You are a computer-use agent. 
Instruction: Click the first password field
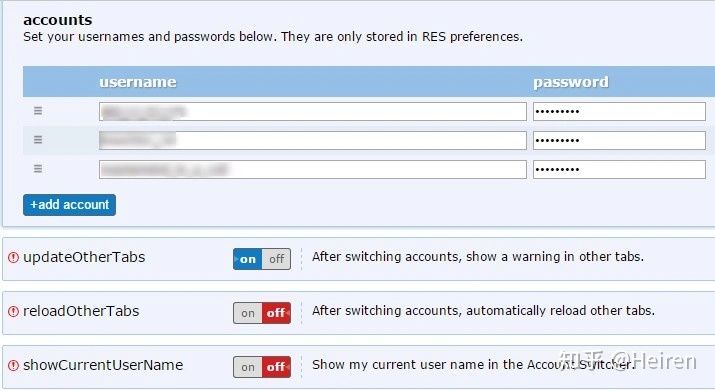(x=619, y=111)
